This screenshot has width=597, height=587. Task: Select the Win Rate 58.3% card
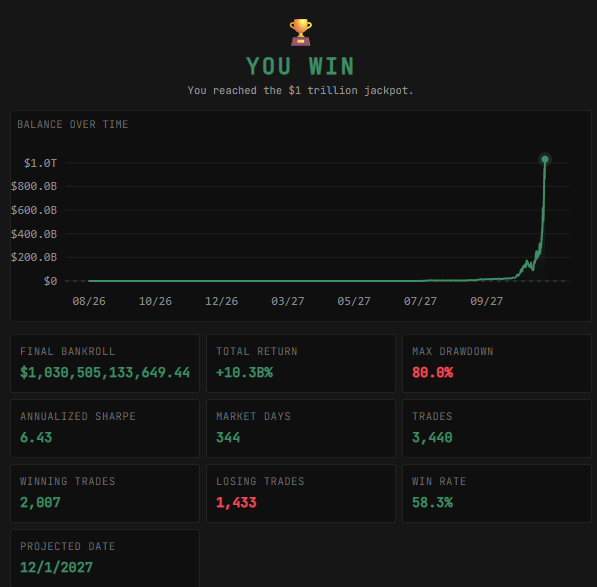(497, 493)
